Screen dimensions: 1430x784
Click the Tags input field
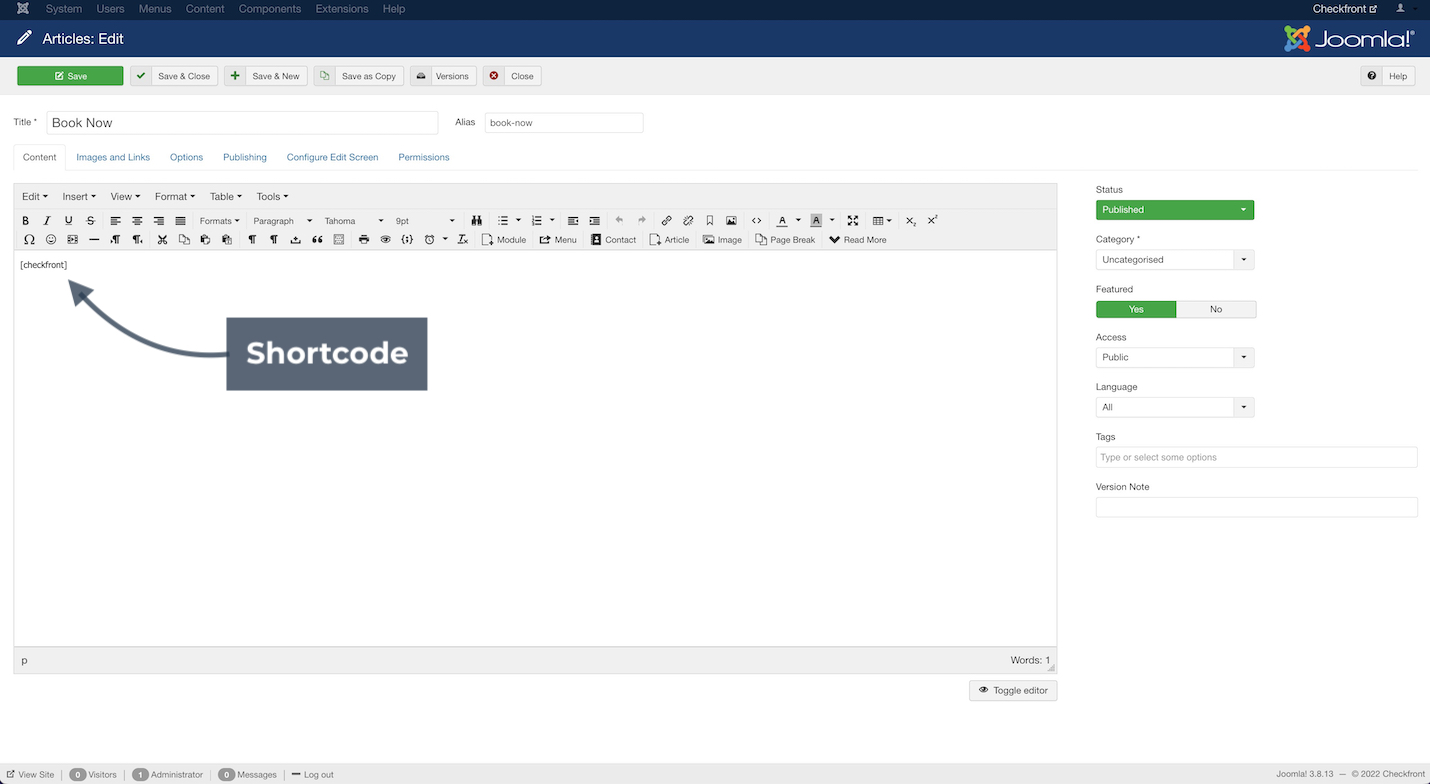pos(1256,457)
